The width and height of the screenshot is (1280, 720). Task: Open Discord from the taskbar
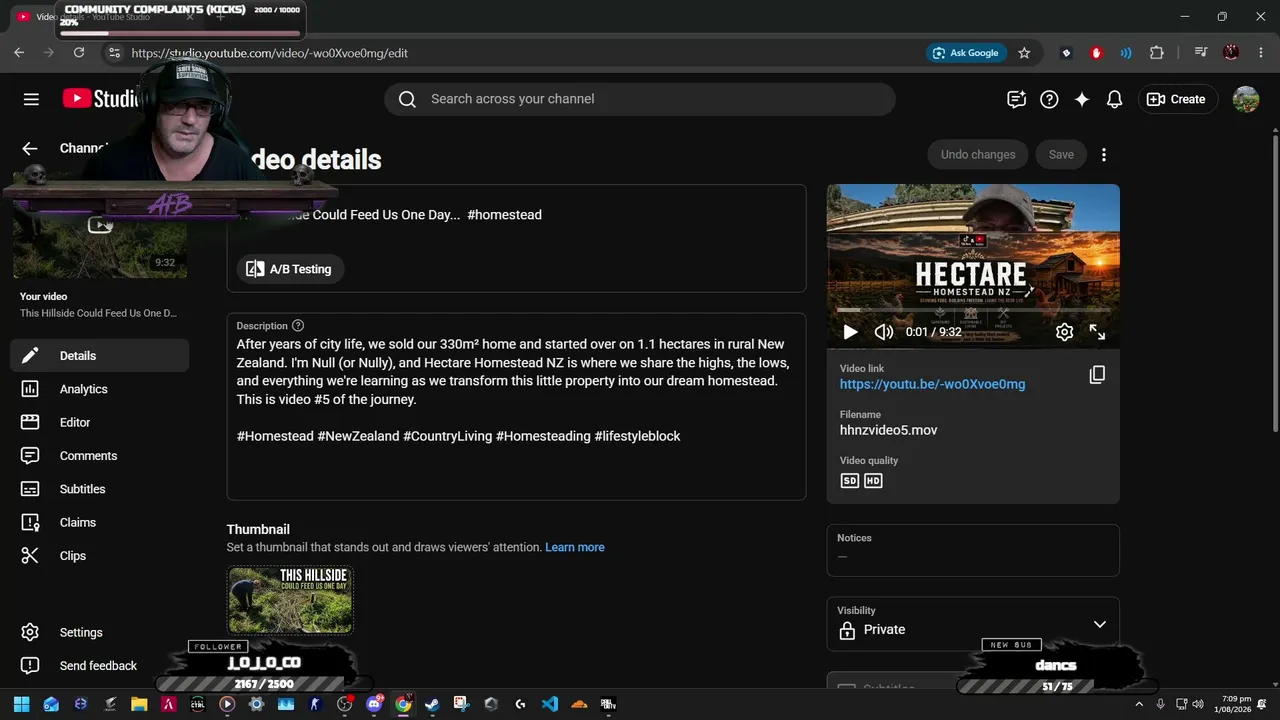pos(374,704)
